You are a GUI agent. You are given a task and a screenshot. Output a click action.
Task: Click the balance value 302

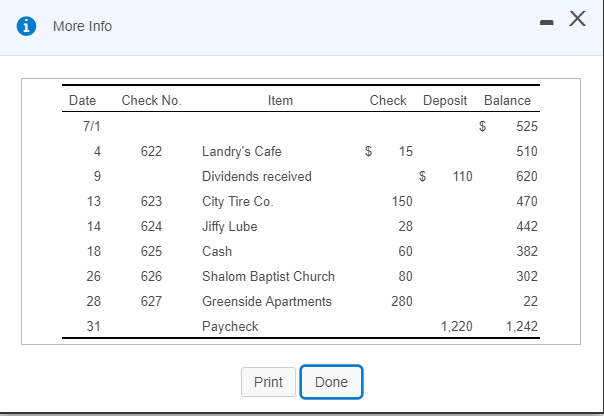[x=527, y=277]
